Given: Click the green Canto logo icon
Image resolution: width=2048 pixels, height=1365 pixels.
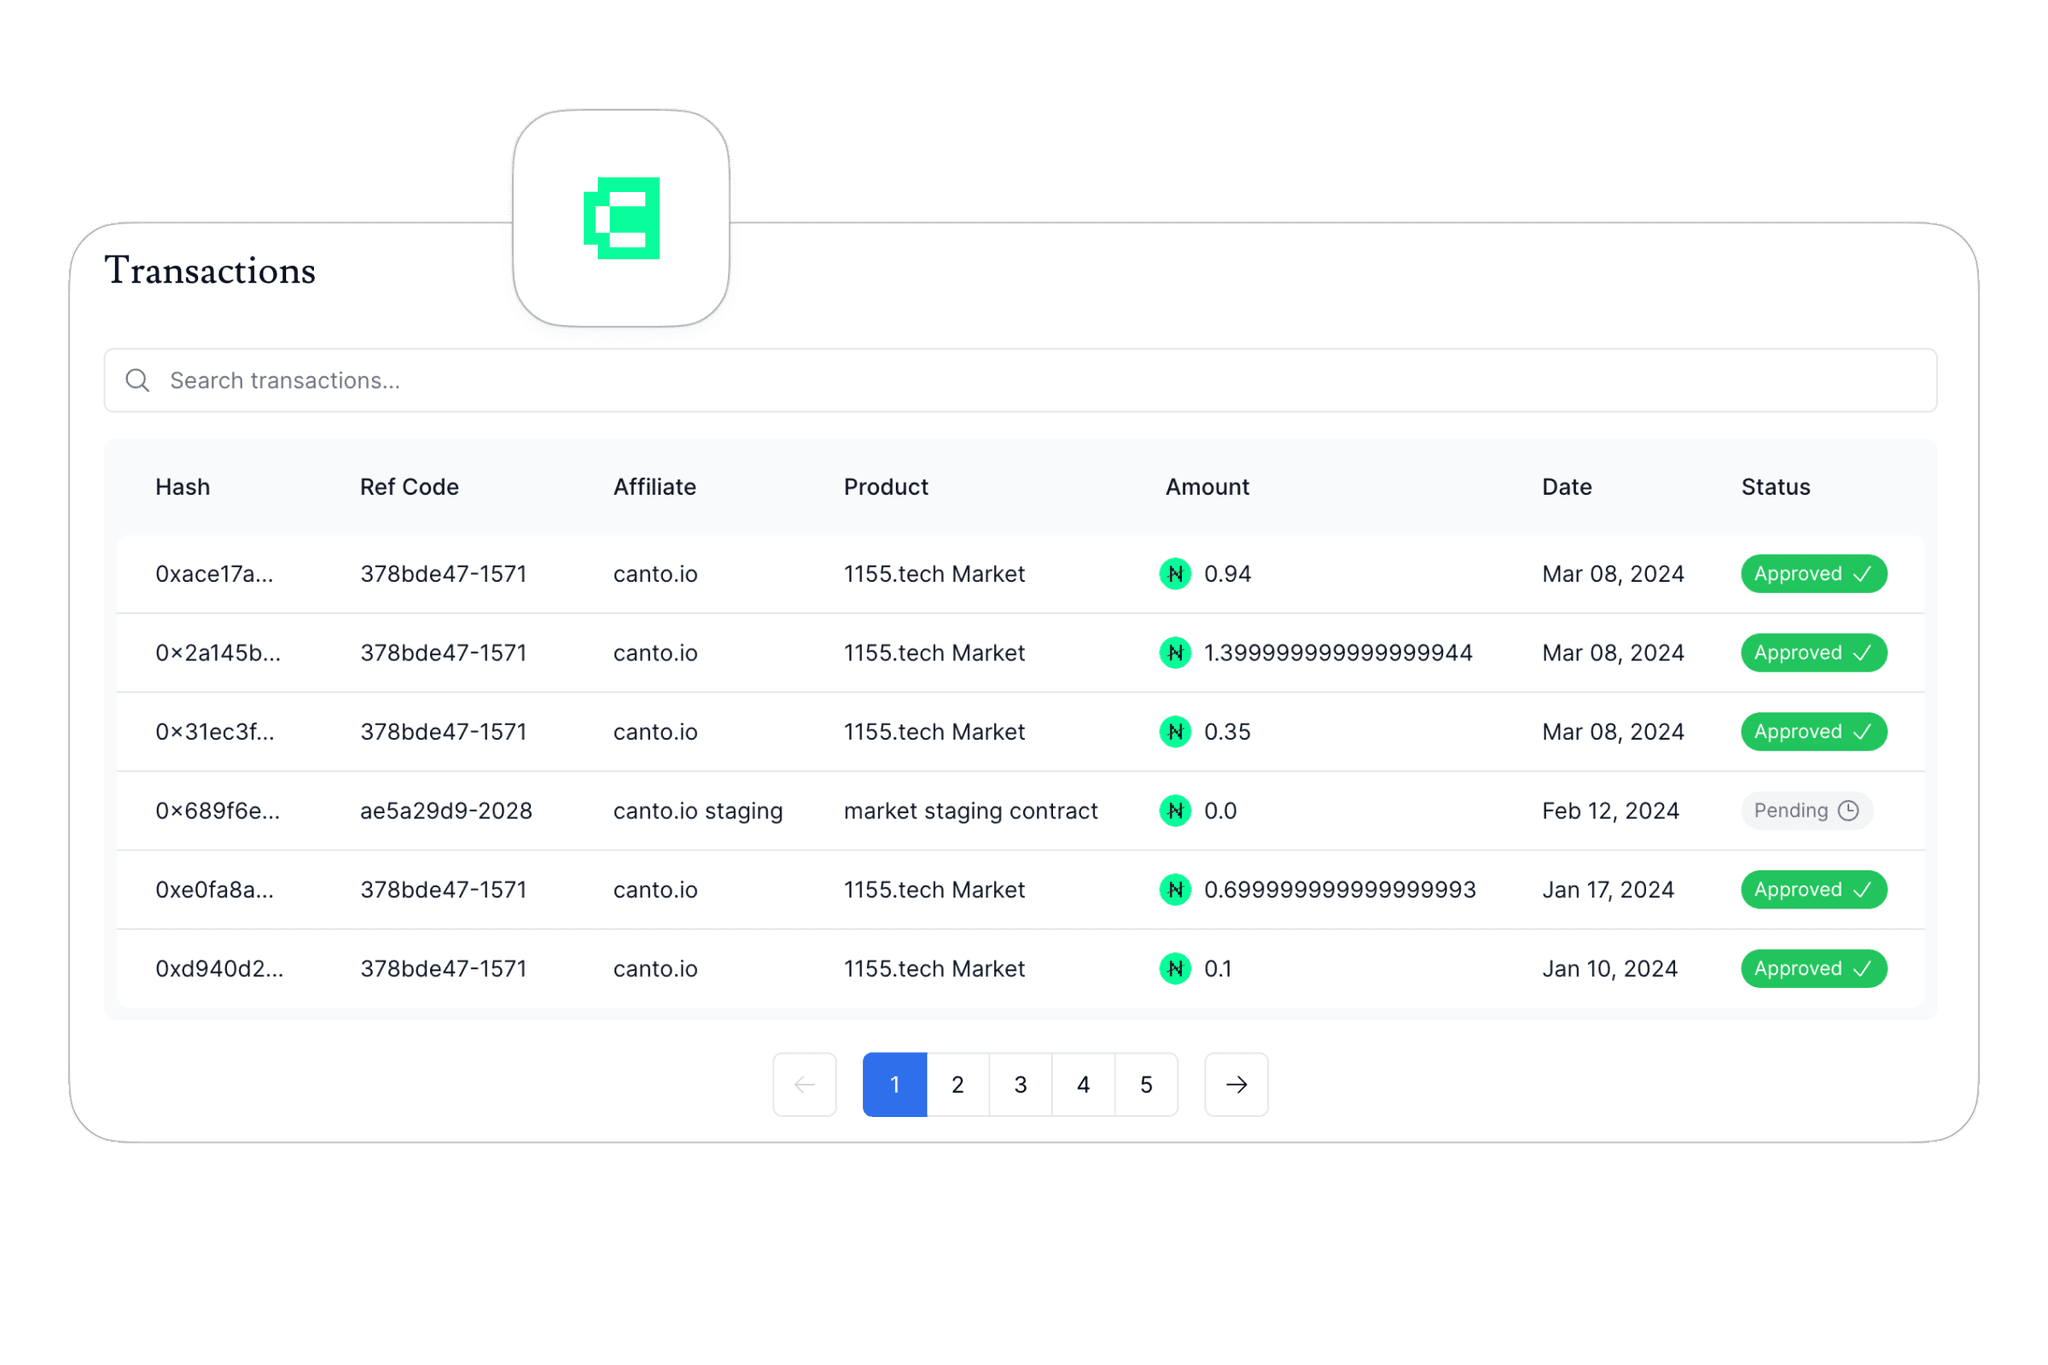Looking at the screenshot, I should [x=621, y=218].
